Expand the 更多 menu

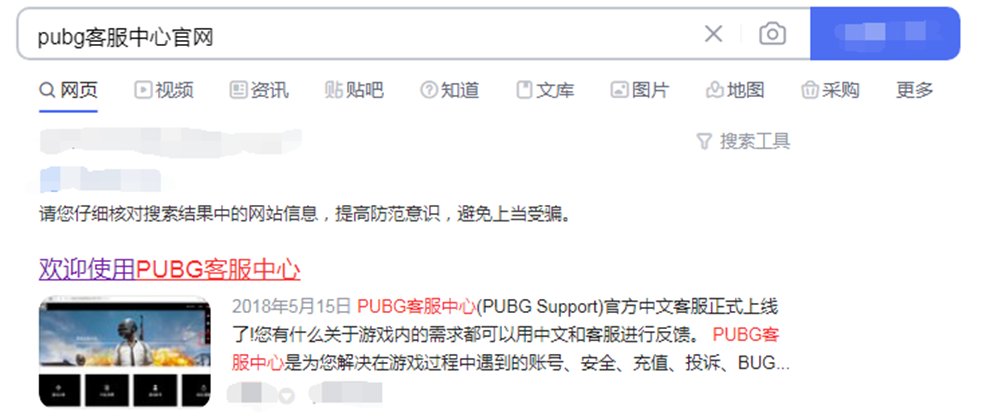pos(915,90)
